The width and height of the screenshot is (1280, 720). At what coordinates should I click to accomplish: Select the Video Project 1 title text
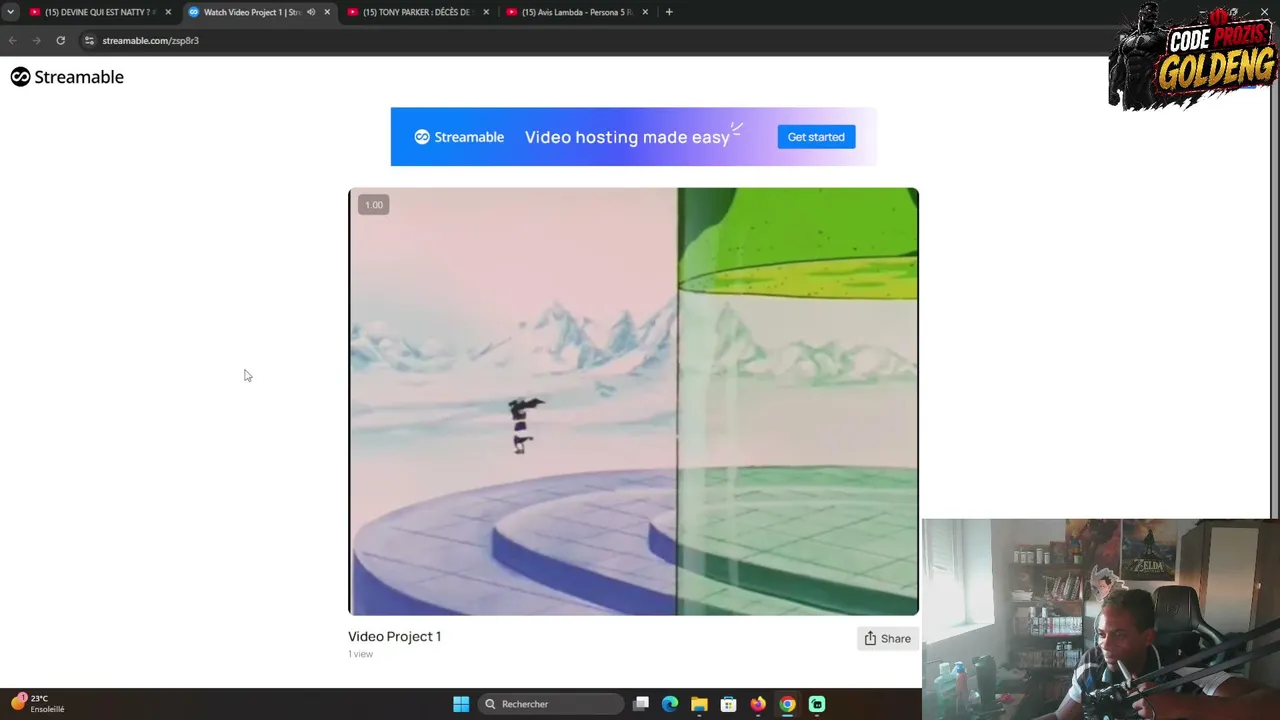(394, 636)
